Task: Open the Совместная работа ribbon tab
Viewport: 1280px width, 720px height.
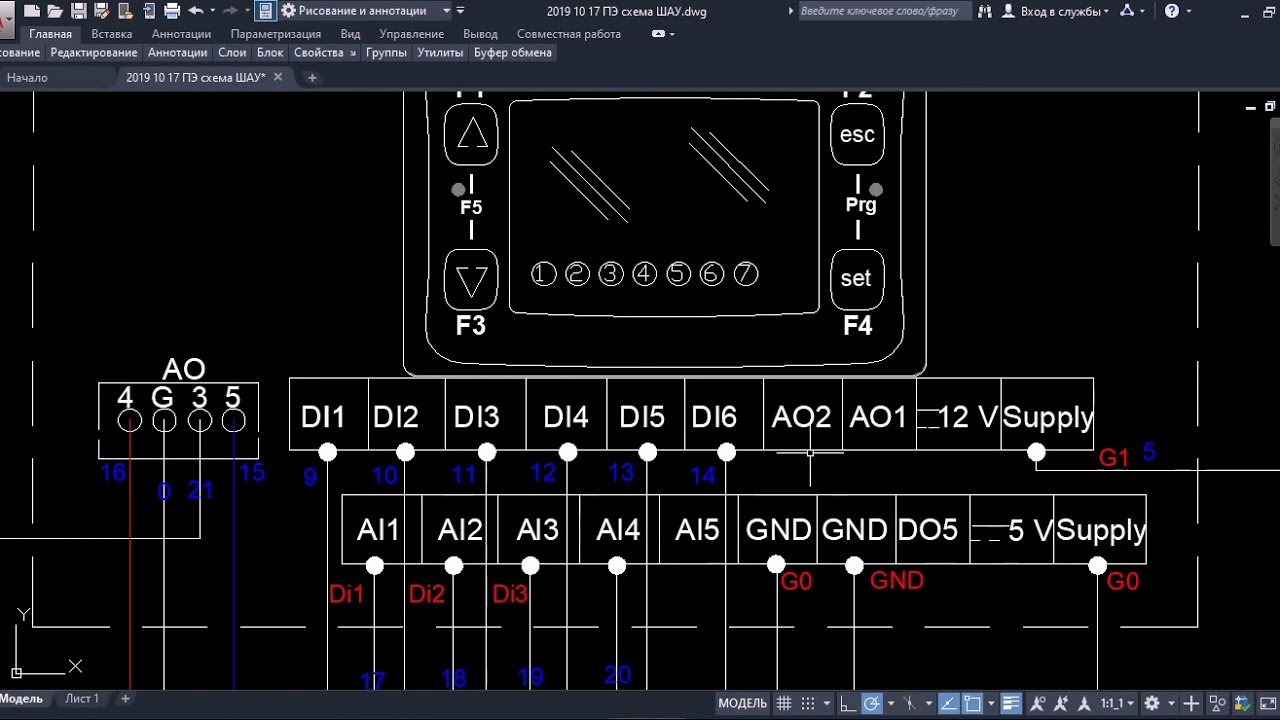Action: (x=569, y=34)
